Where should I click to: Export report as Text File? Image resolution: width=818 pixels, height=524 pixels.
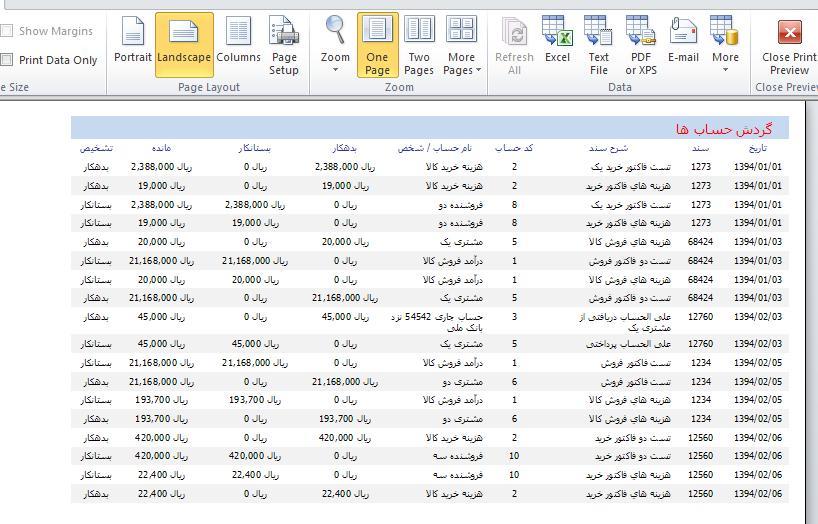598,46
